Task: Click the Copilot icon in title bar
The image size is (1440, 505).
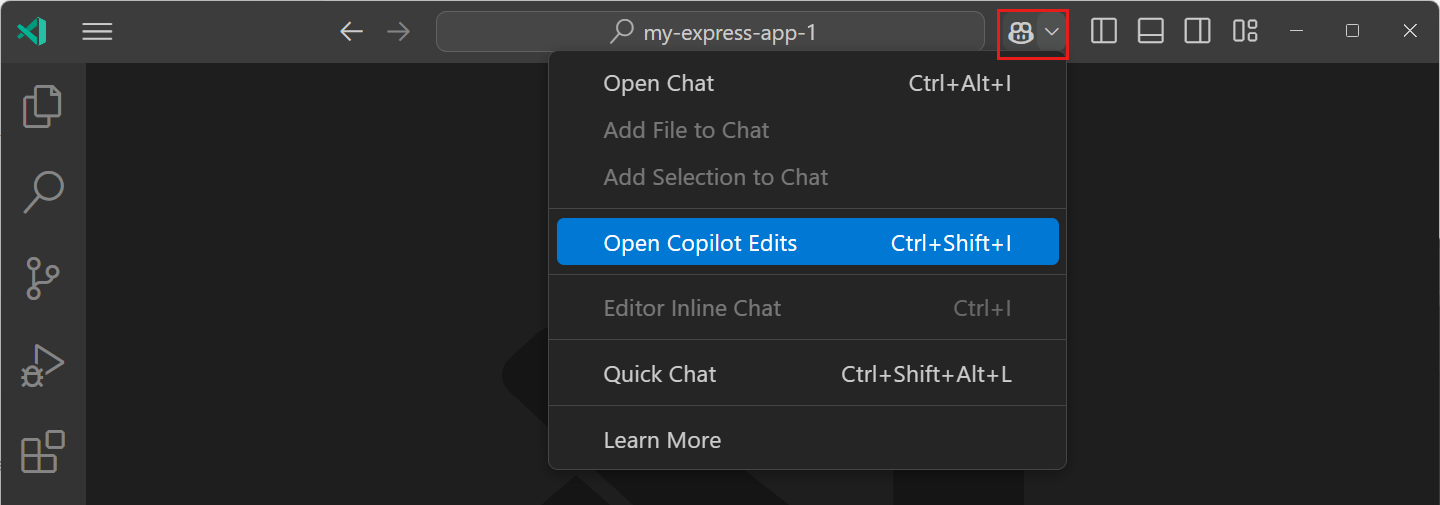Action: pos(1020,32)
